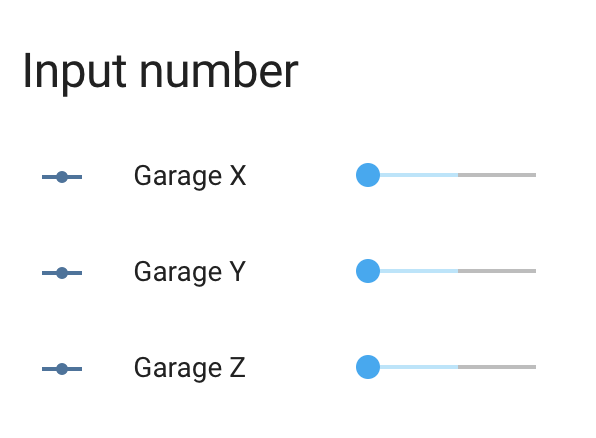Click the letter X in Garage X label
596x438 pixels.
[238, 175]
